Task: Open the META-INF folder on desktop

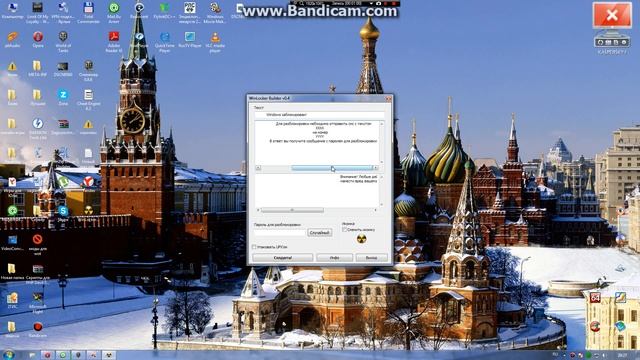Action: pos(38,69)
